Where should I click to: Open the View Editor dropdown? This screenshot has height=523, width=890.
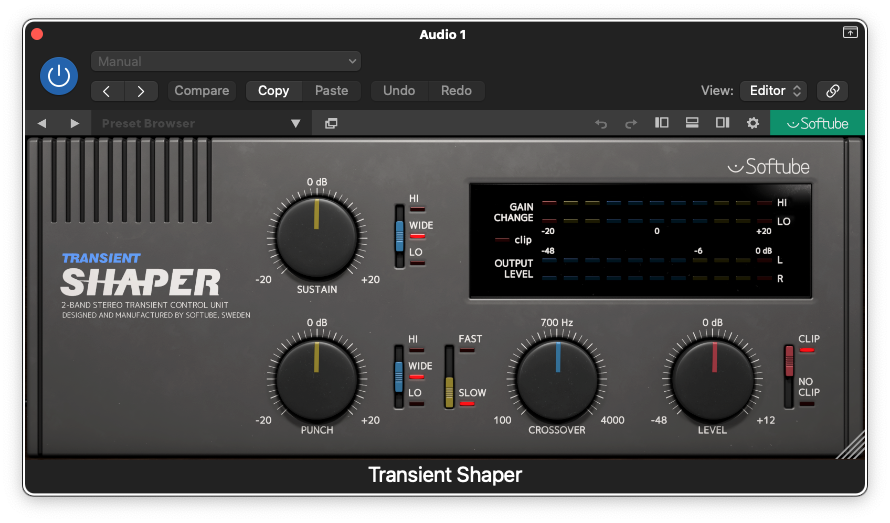[x=774, y=91]
